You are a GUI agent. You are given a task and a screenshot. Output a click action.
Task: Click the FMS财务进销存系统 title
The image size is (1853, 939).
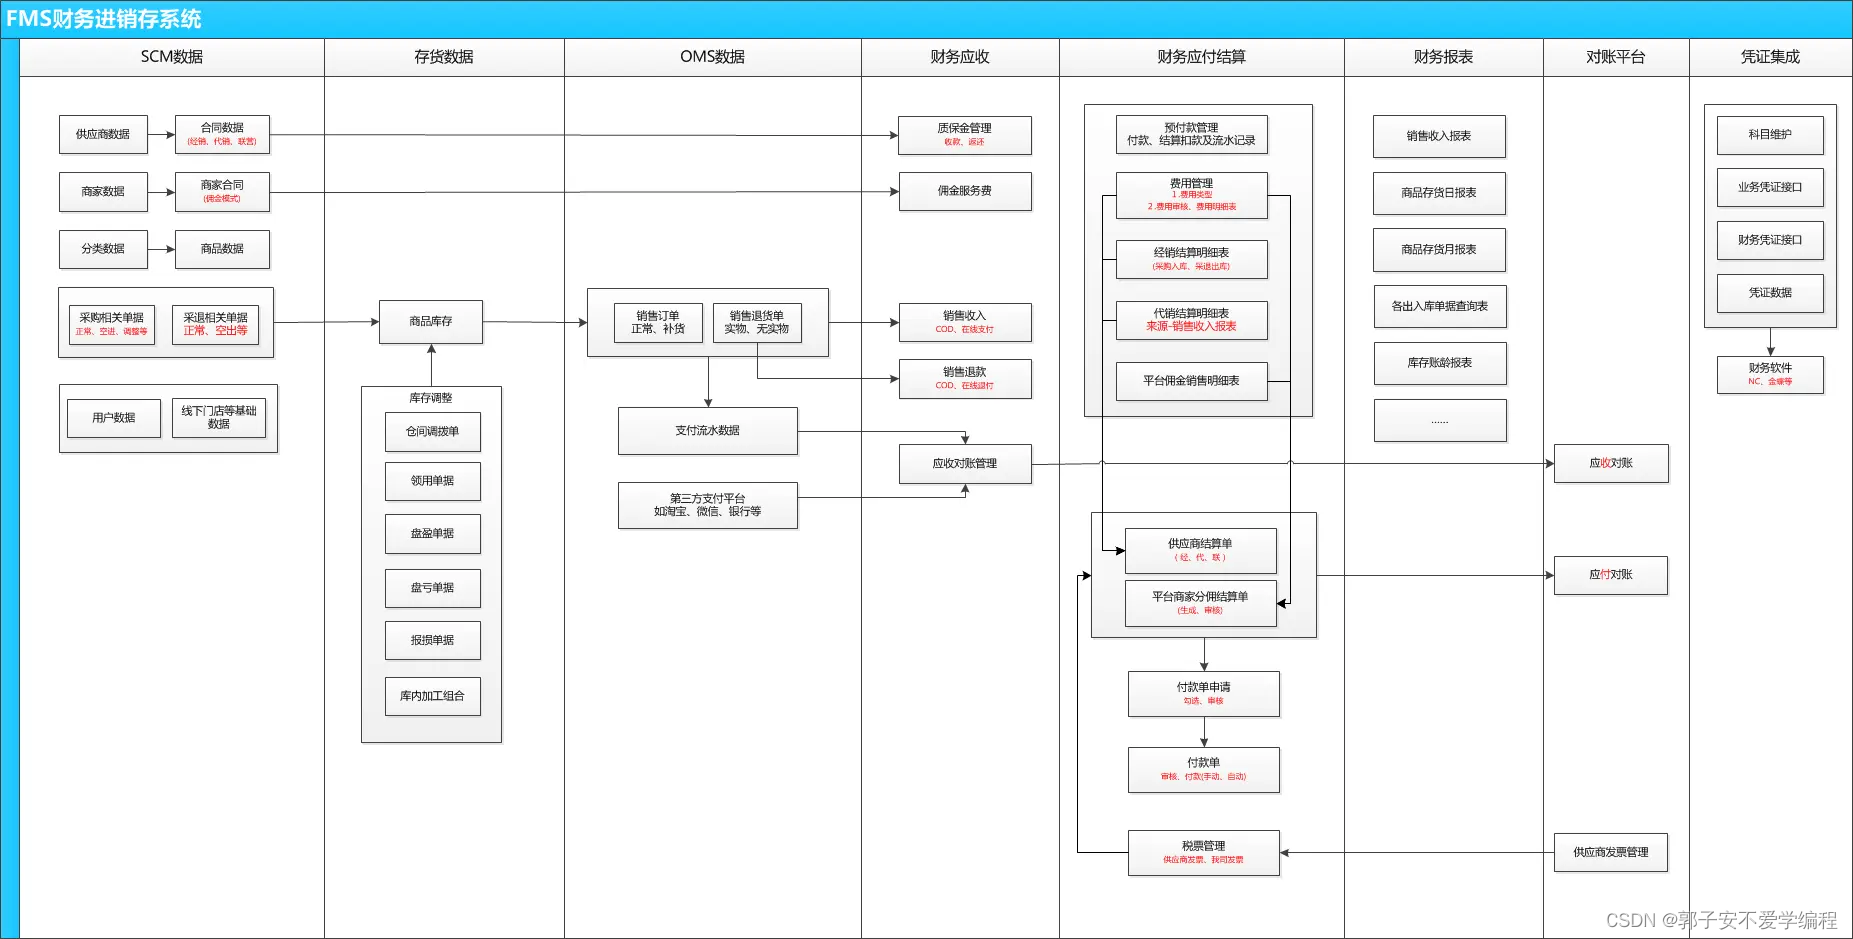coord(104,19)
